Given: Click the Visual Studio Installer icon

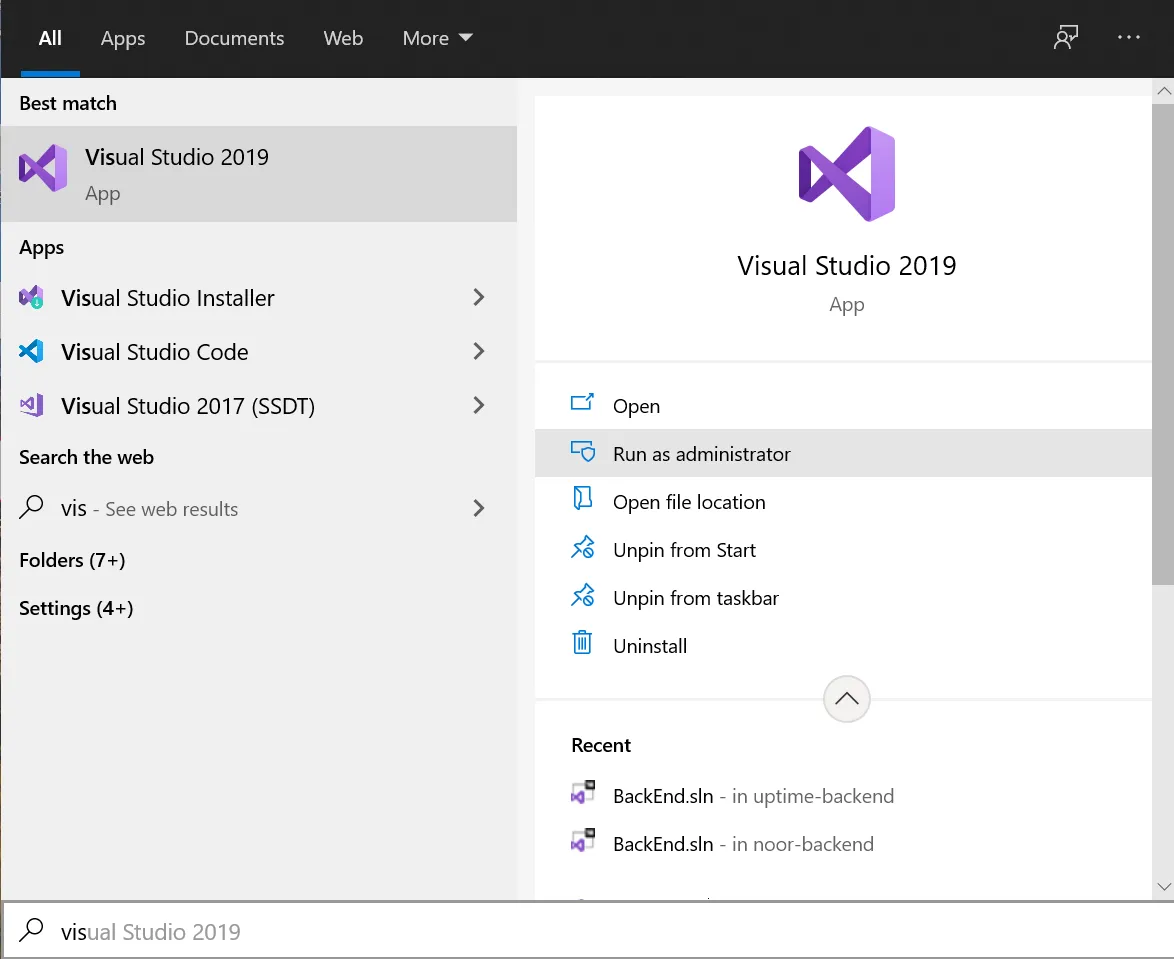Looking at the screenshot, I should [x=32, y=298].
